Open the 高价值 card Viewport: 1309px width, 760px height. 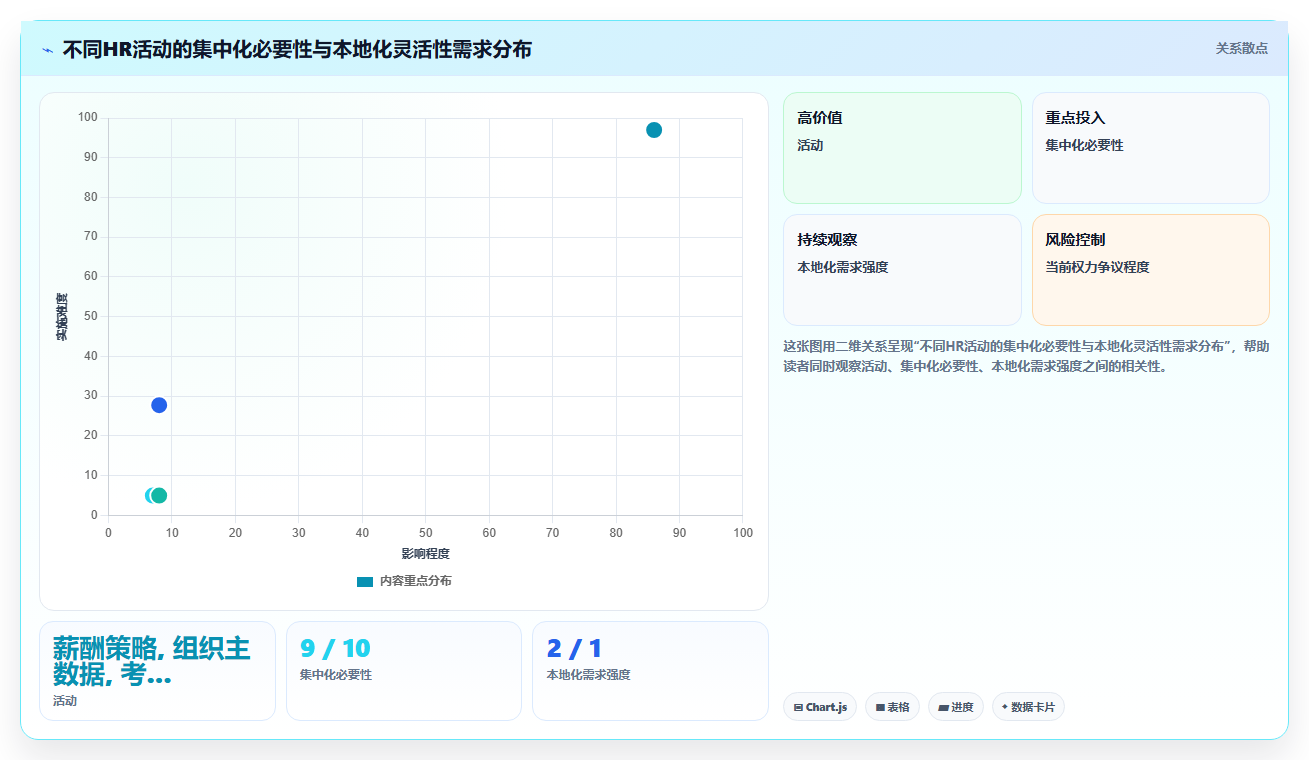click(902, 148)
